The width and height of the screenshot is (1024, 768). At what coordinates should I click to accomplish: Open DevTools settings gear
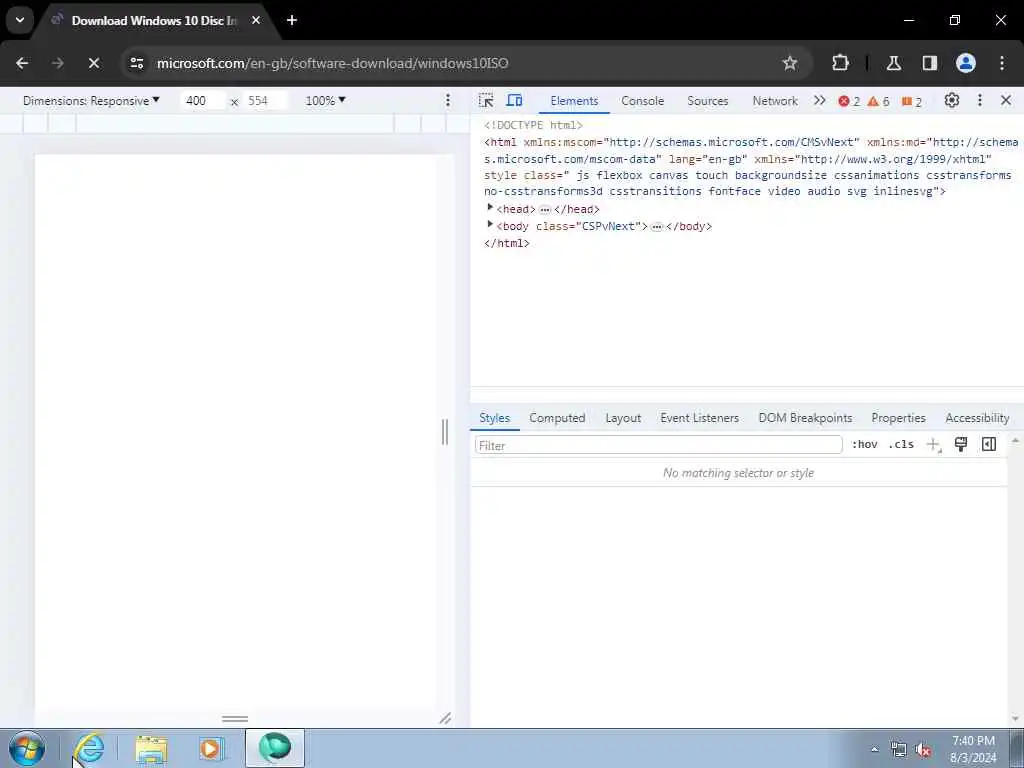(x=952, y=101)
